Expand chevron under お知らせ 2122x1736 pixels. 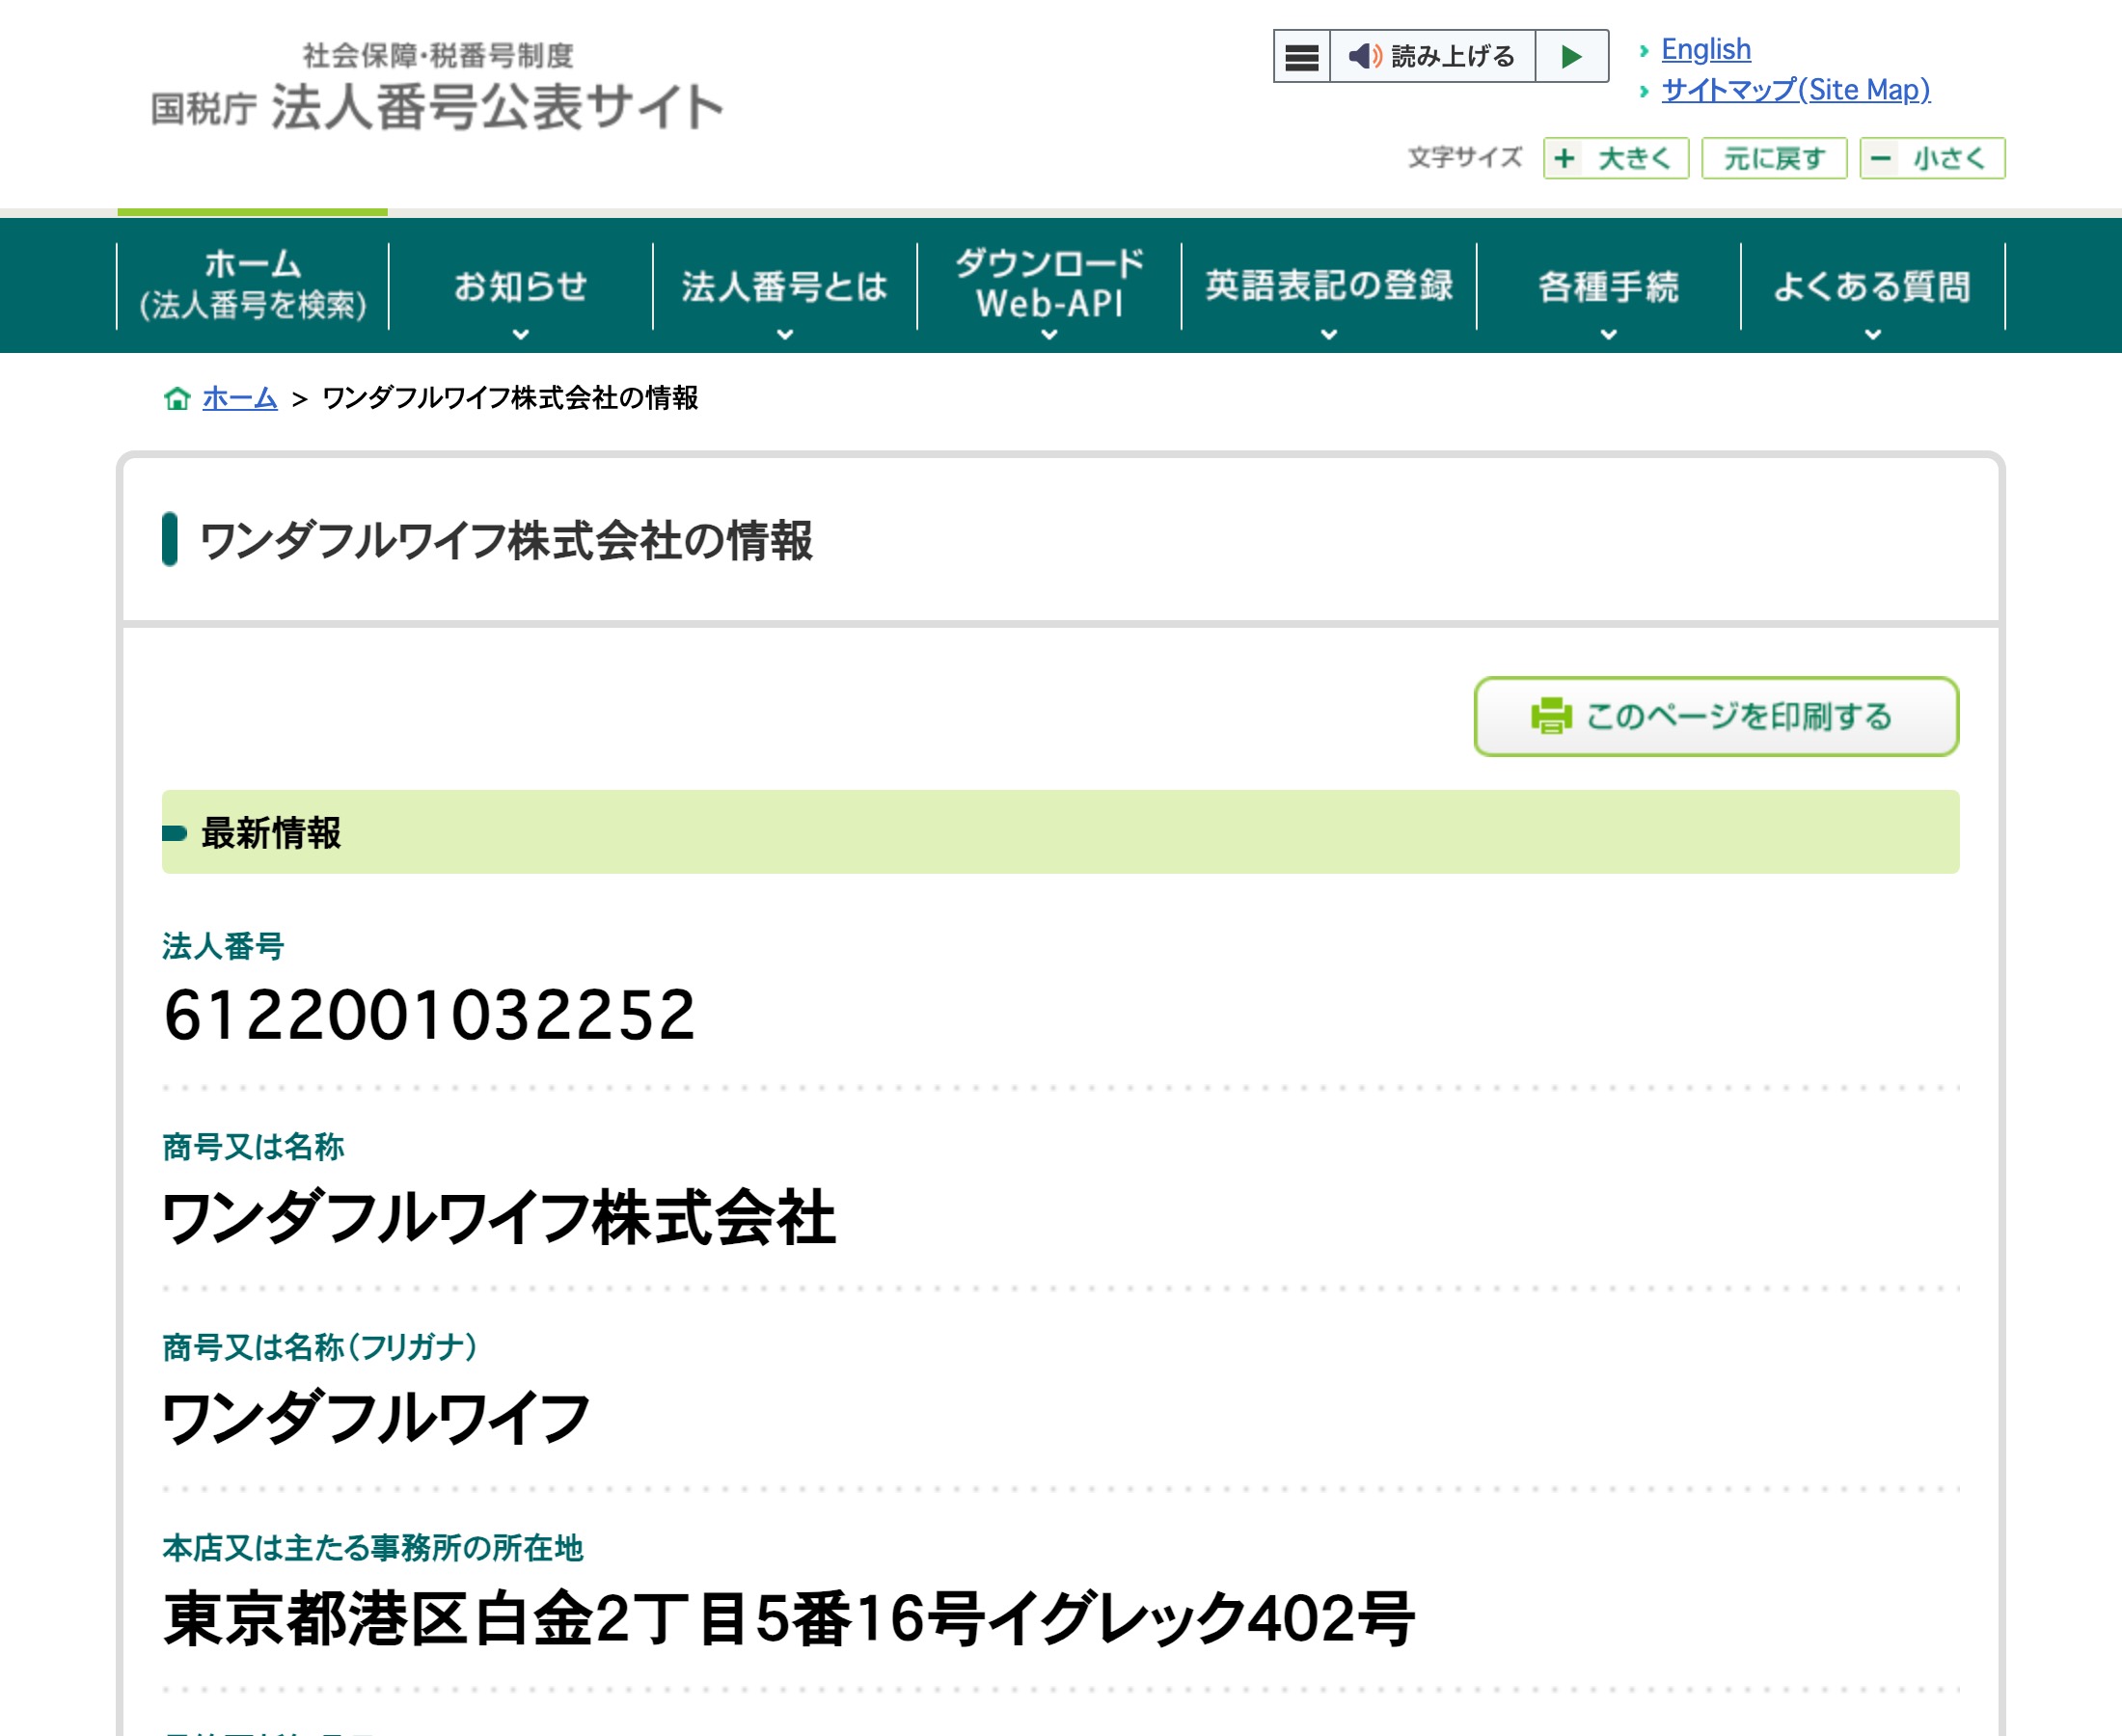(520, 335)
